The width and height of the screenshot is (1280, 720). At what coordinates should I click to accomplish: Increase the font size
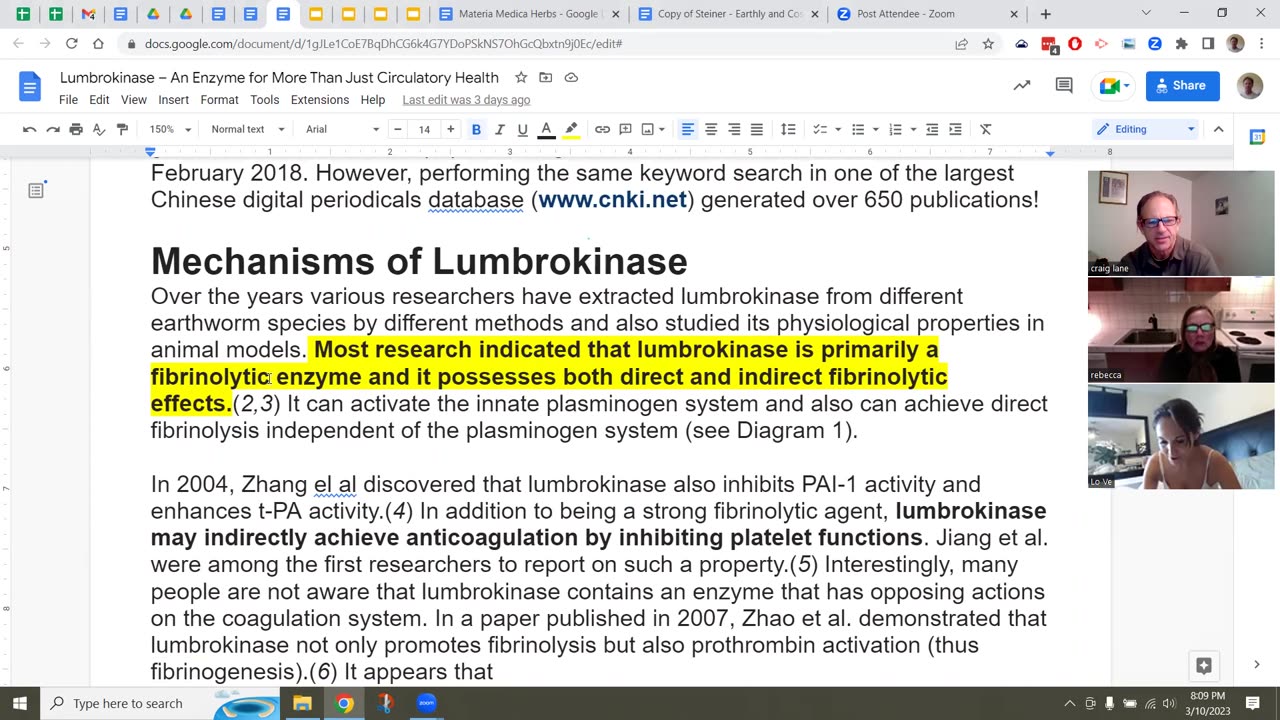click(450, 129)
